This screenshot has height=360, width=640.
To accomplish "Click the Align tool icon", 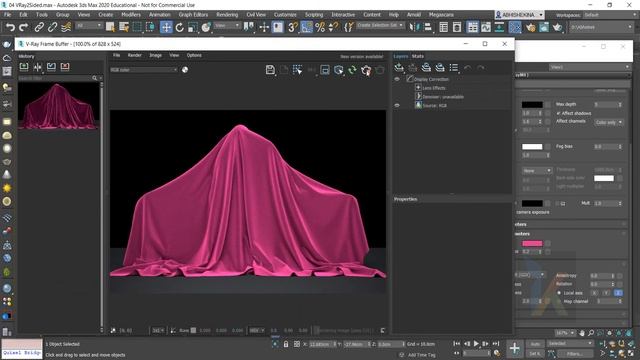I will click(427, 27).
